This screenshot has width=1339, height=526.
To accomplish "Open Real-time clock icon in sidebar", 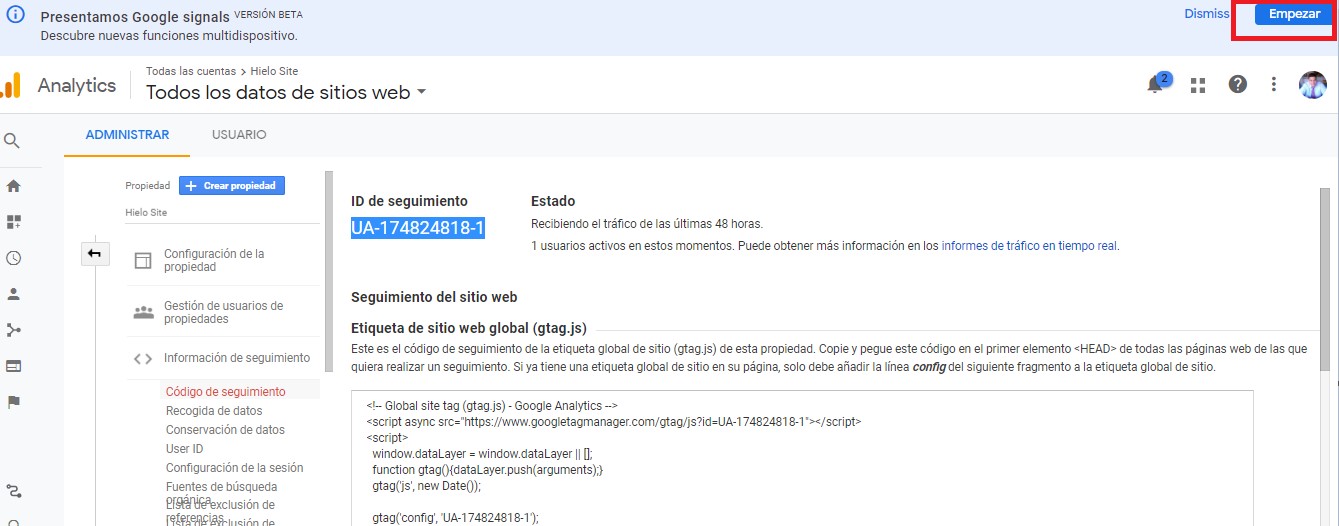I will coord(14,258).
